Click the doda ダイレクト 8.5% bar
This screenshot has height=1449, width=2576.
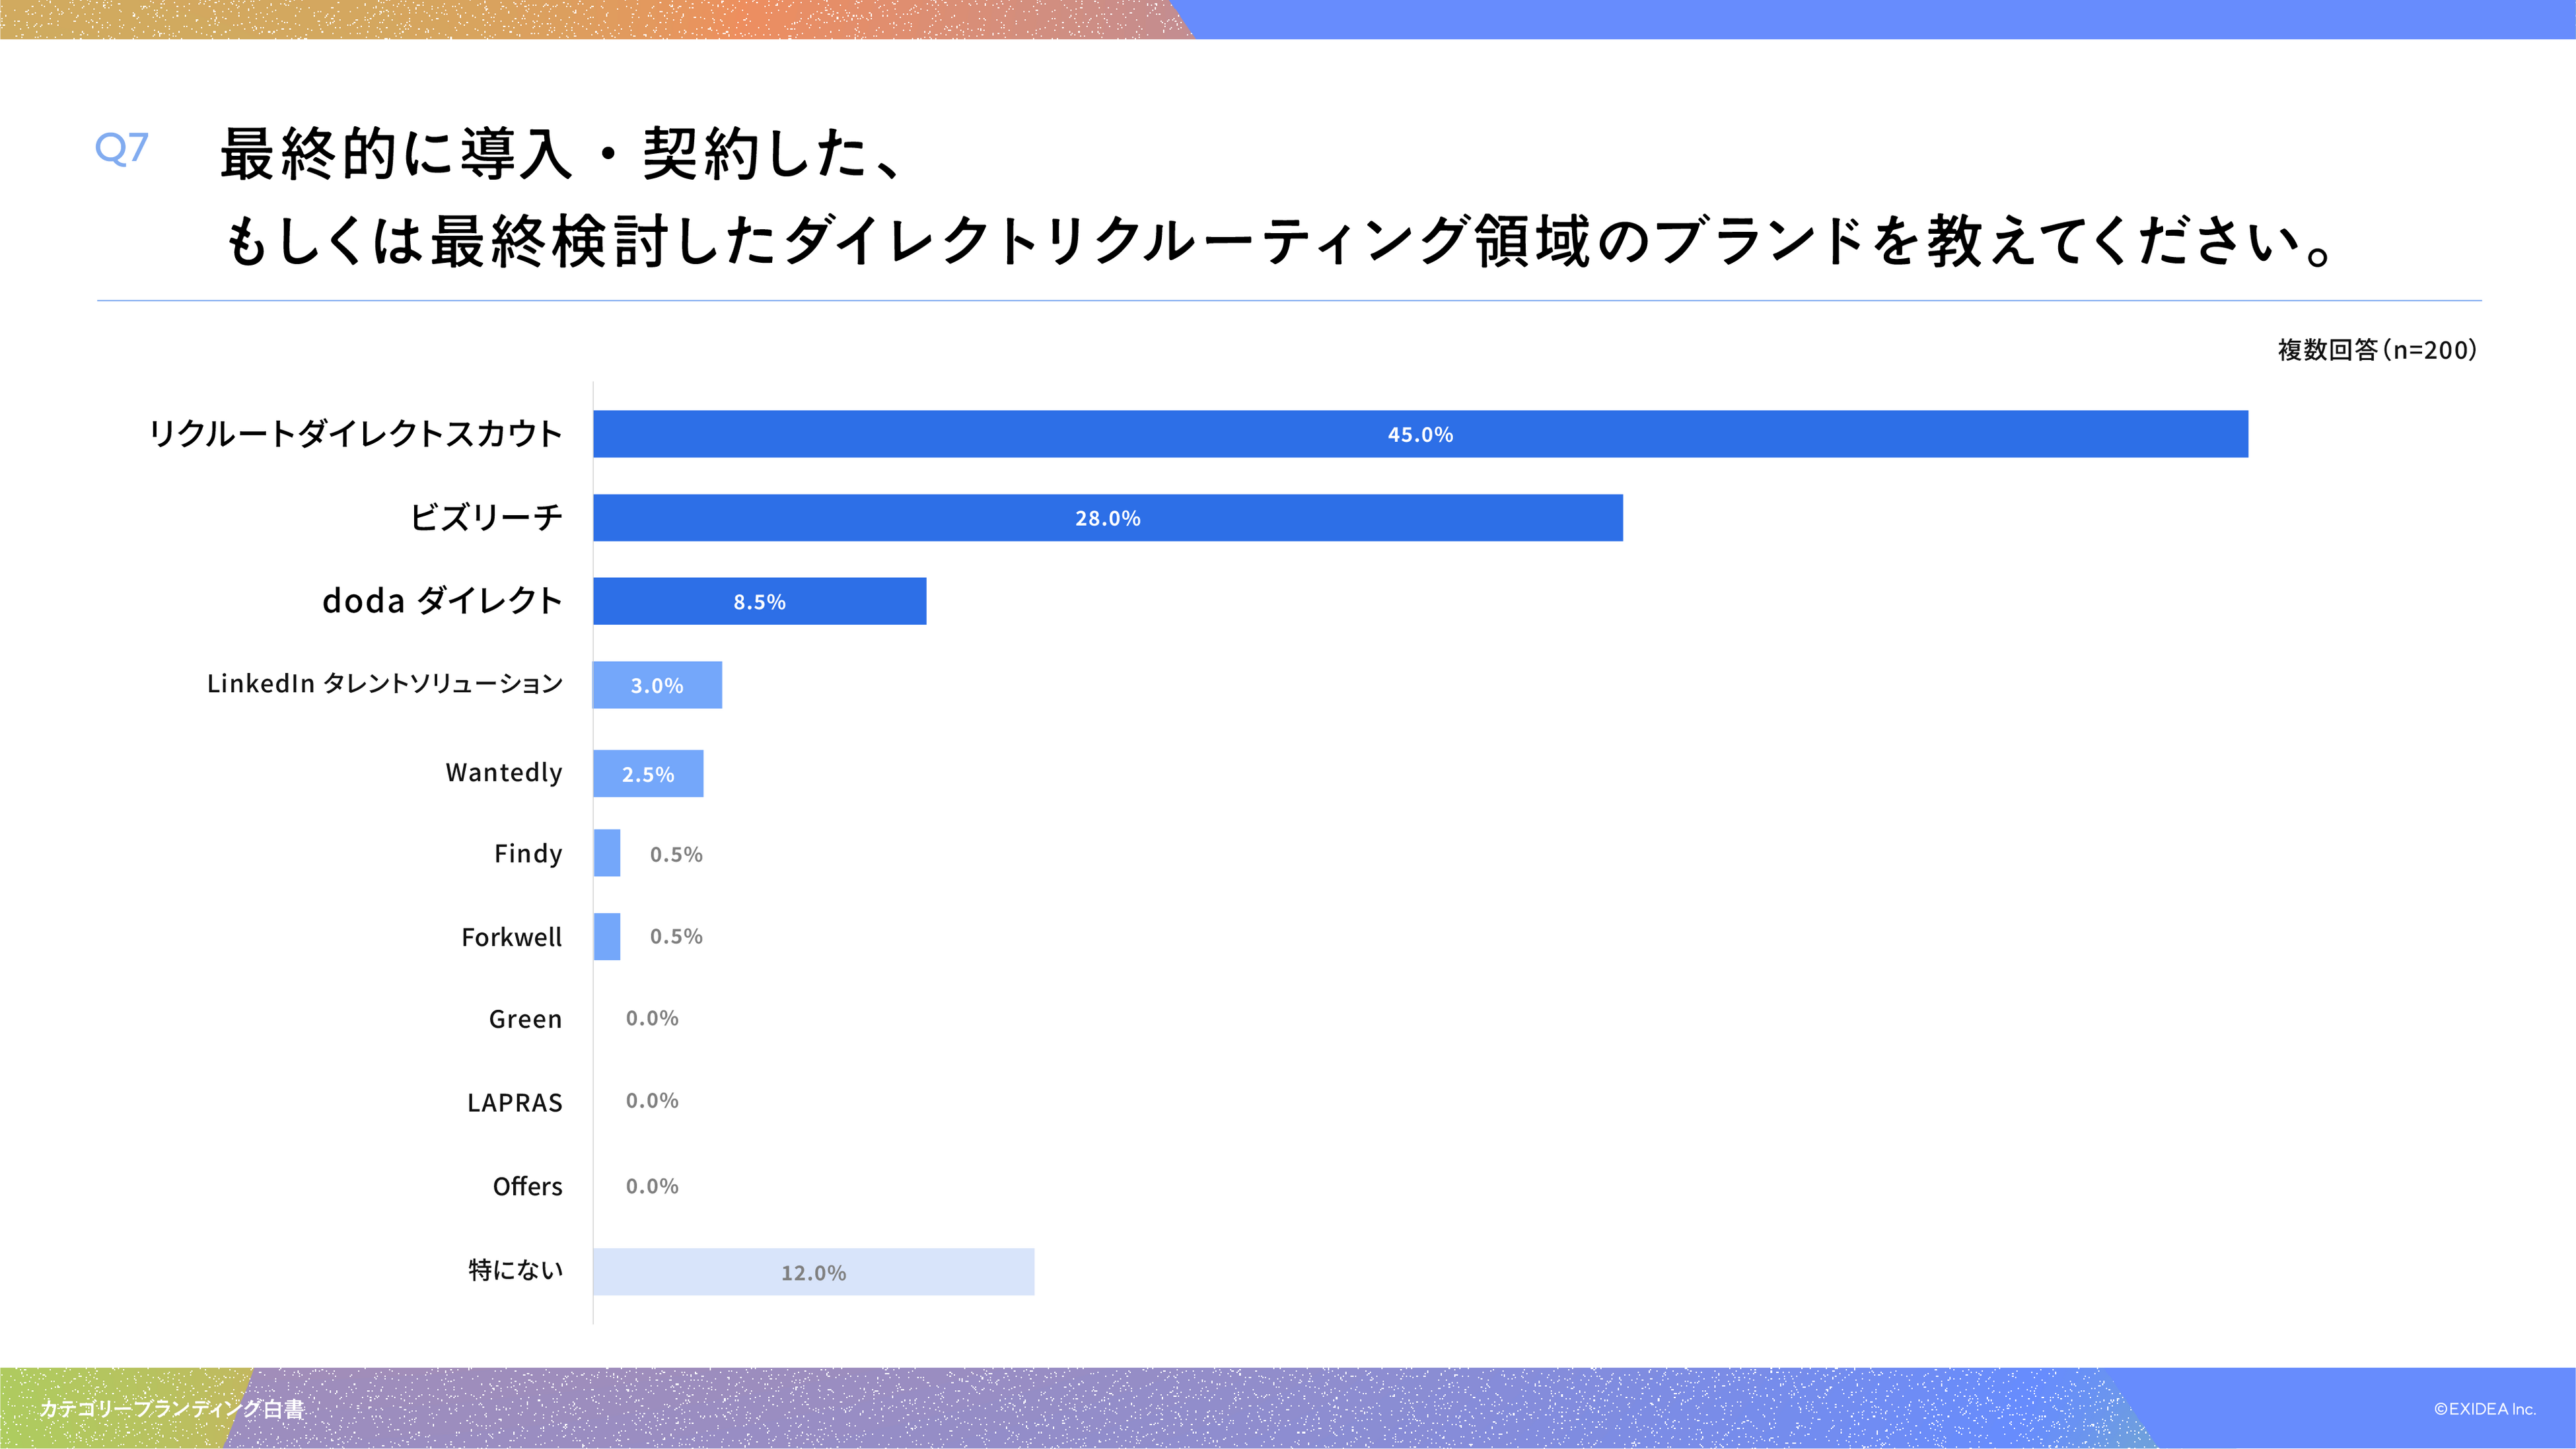pos(759,601)
